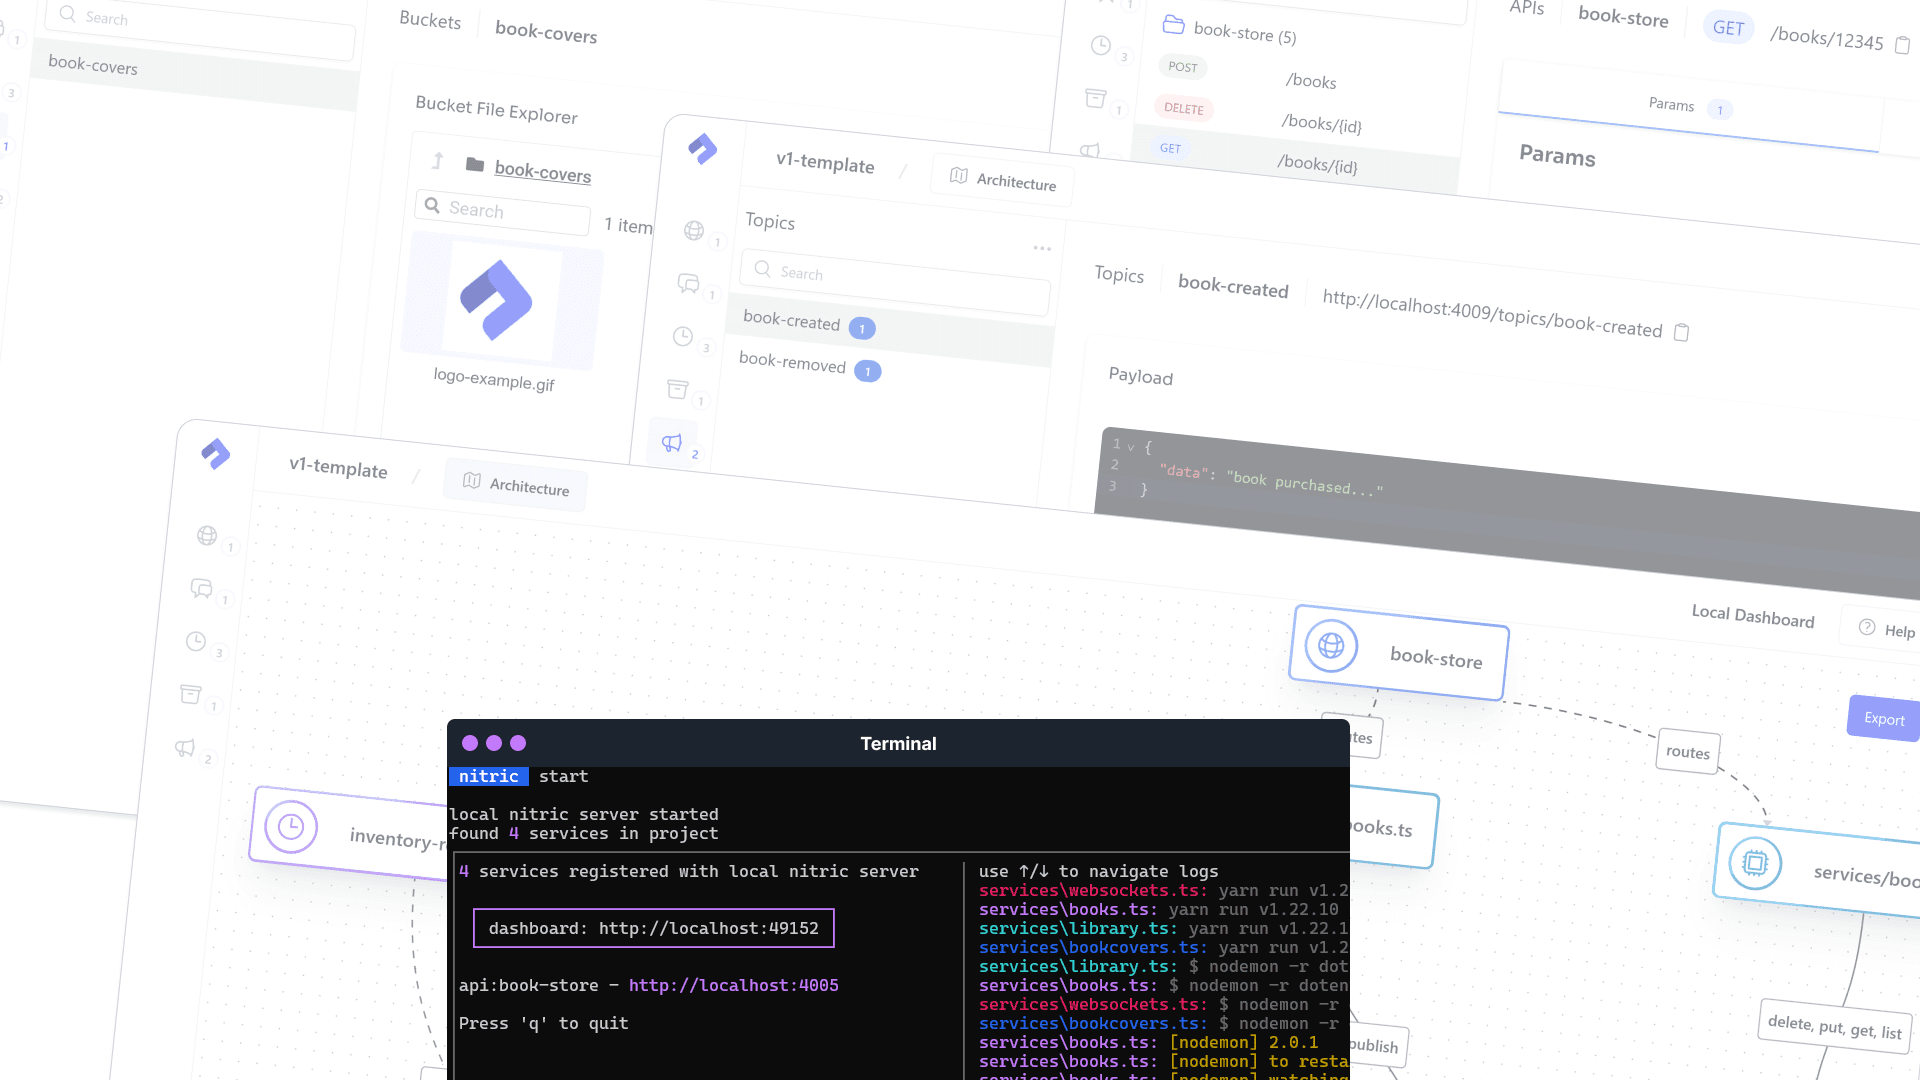Screen dimensions: 1920x1080
Task: Copy the book-created topic URL with the clipboard icon
Action: click(1682, 332)
